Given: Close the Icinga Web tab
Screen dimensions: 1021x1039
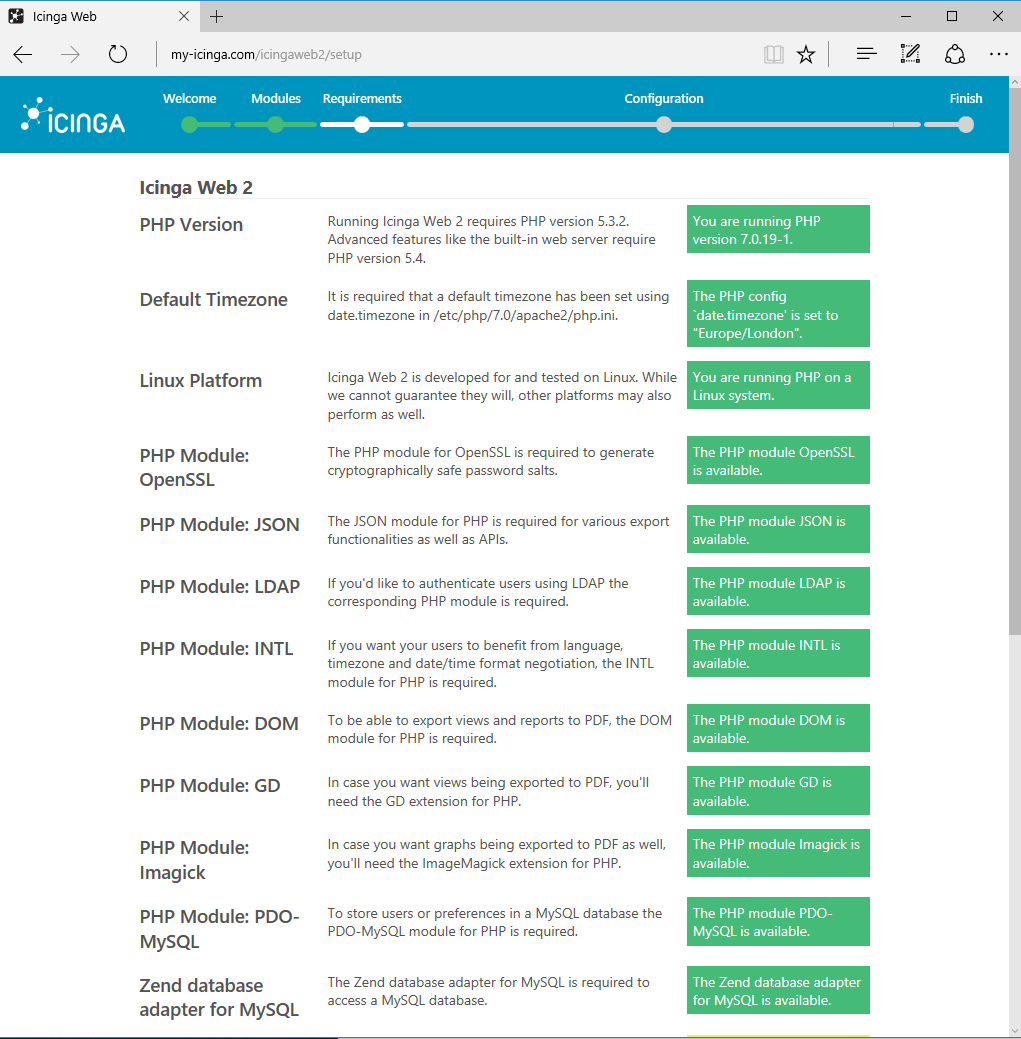Looking at the screenshot, I should (x=184, y=16).
